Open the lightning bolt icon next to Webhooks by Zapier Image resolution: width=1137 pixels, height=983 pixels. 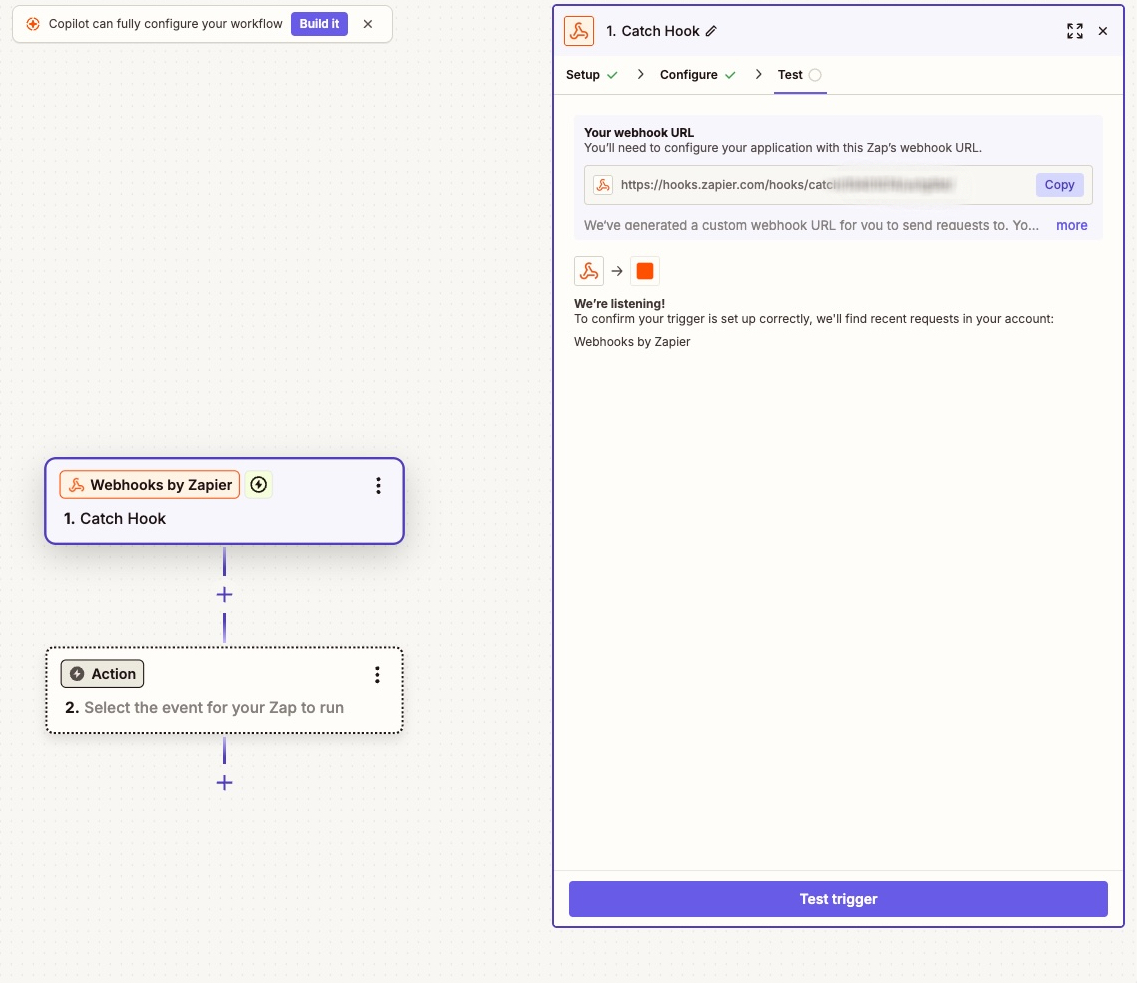point(258,484)
